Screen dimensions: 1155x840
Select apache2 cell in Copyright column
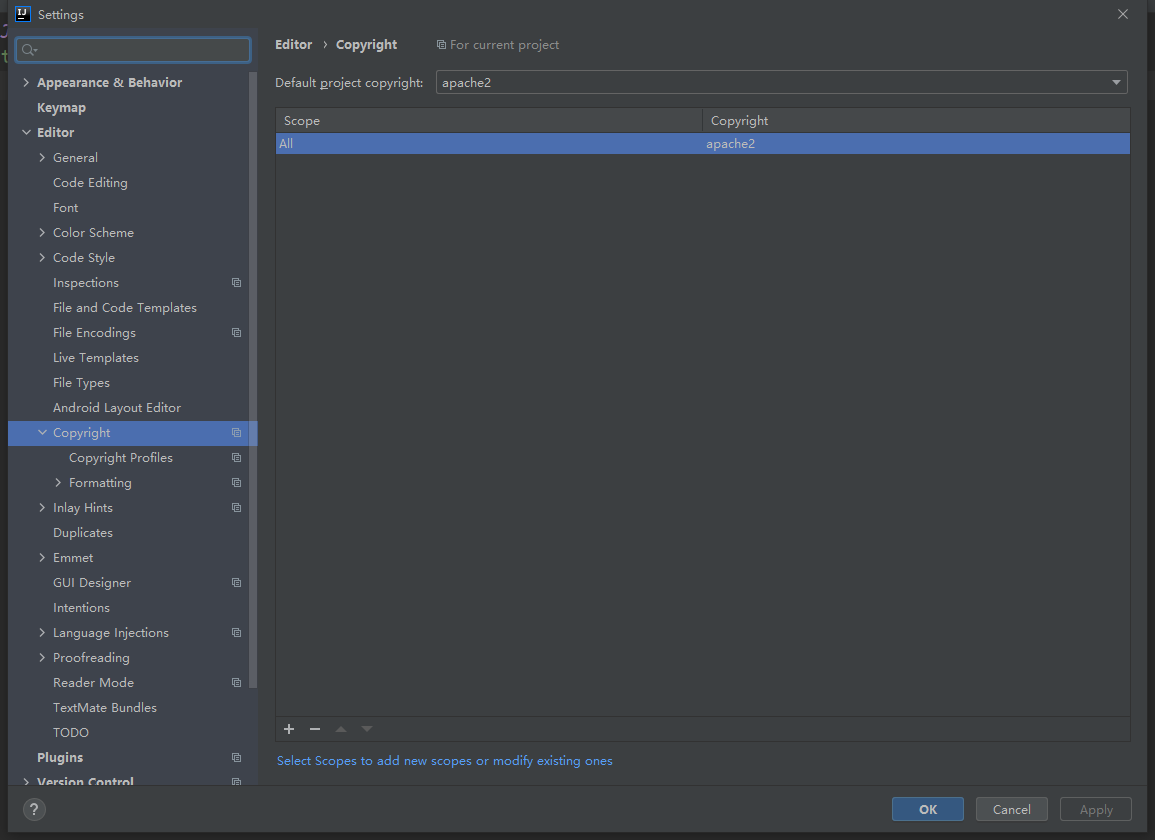916,144
